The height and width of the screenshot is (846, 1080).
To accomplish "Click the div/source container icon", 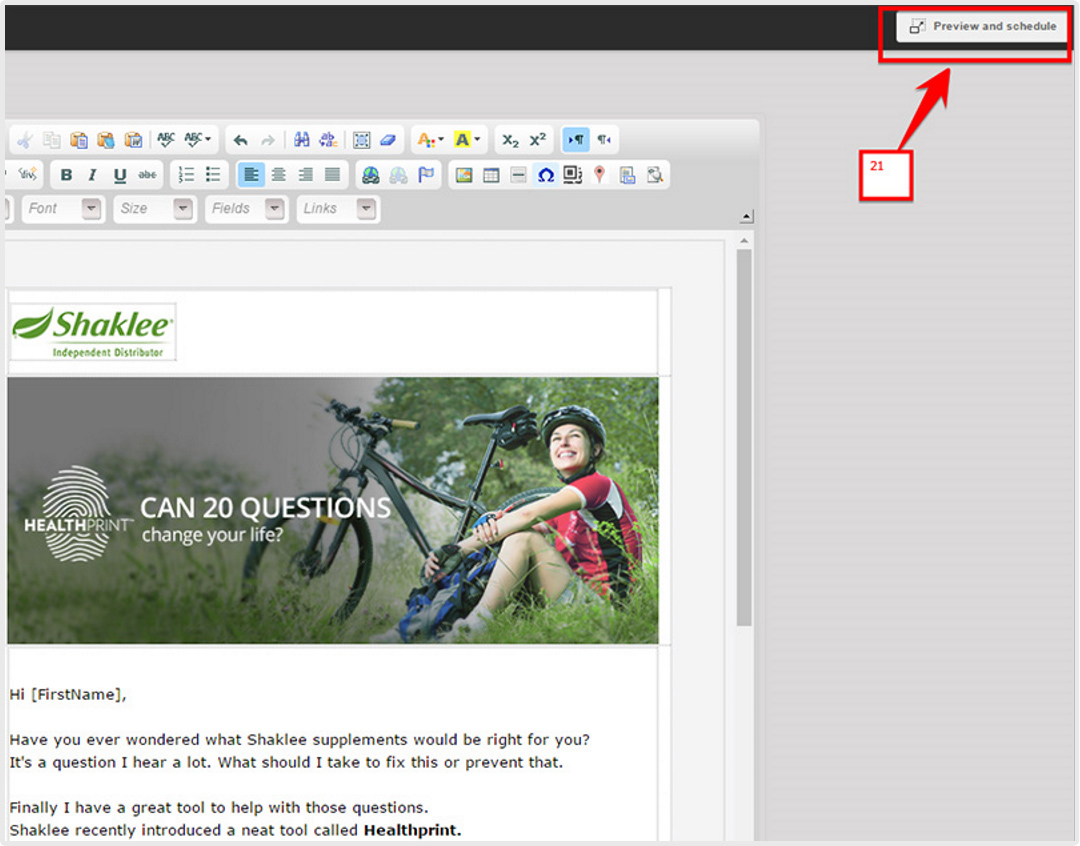I will [27, 175].
